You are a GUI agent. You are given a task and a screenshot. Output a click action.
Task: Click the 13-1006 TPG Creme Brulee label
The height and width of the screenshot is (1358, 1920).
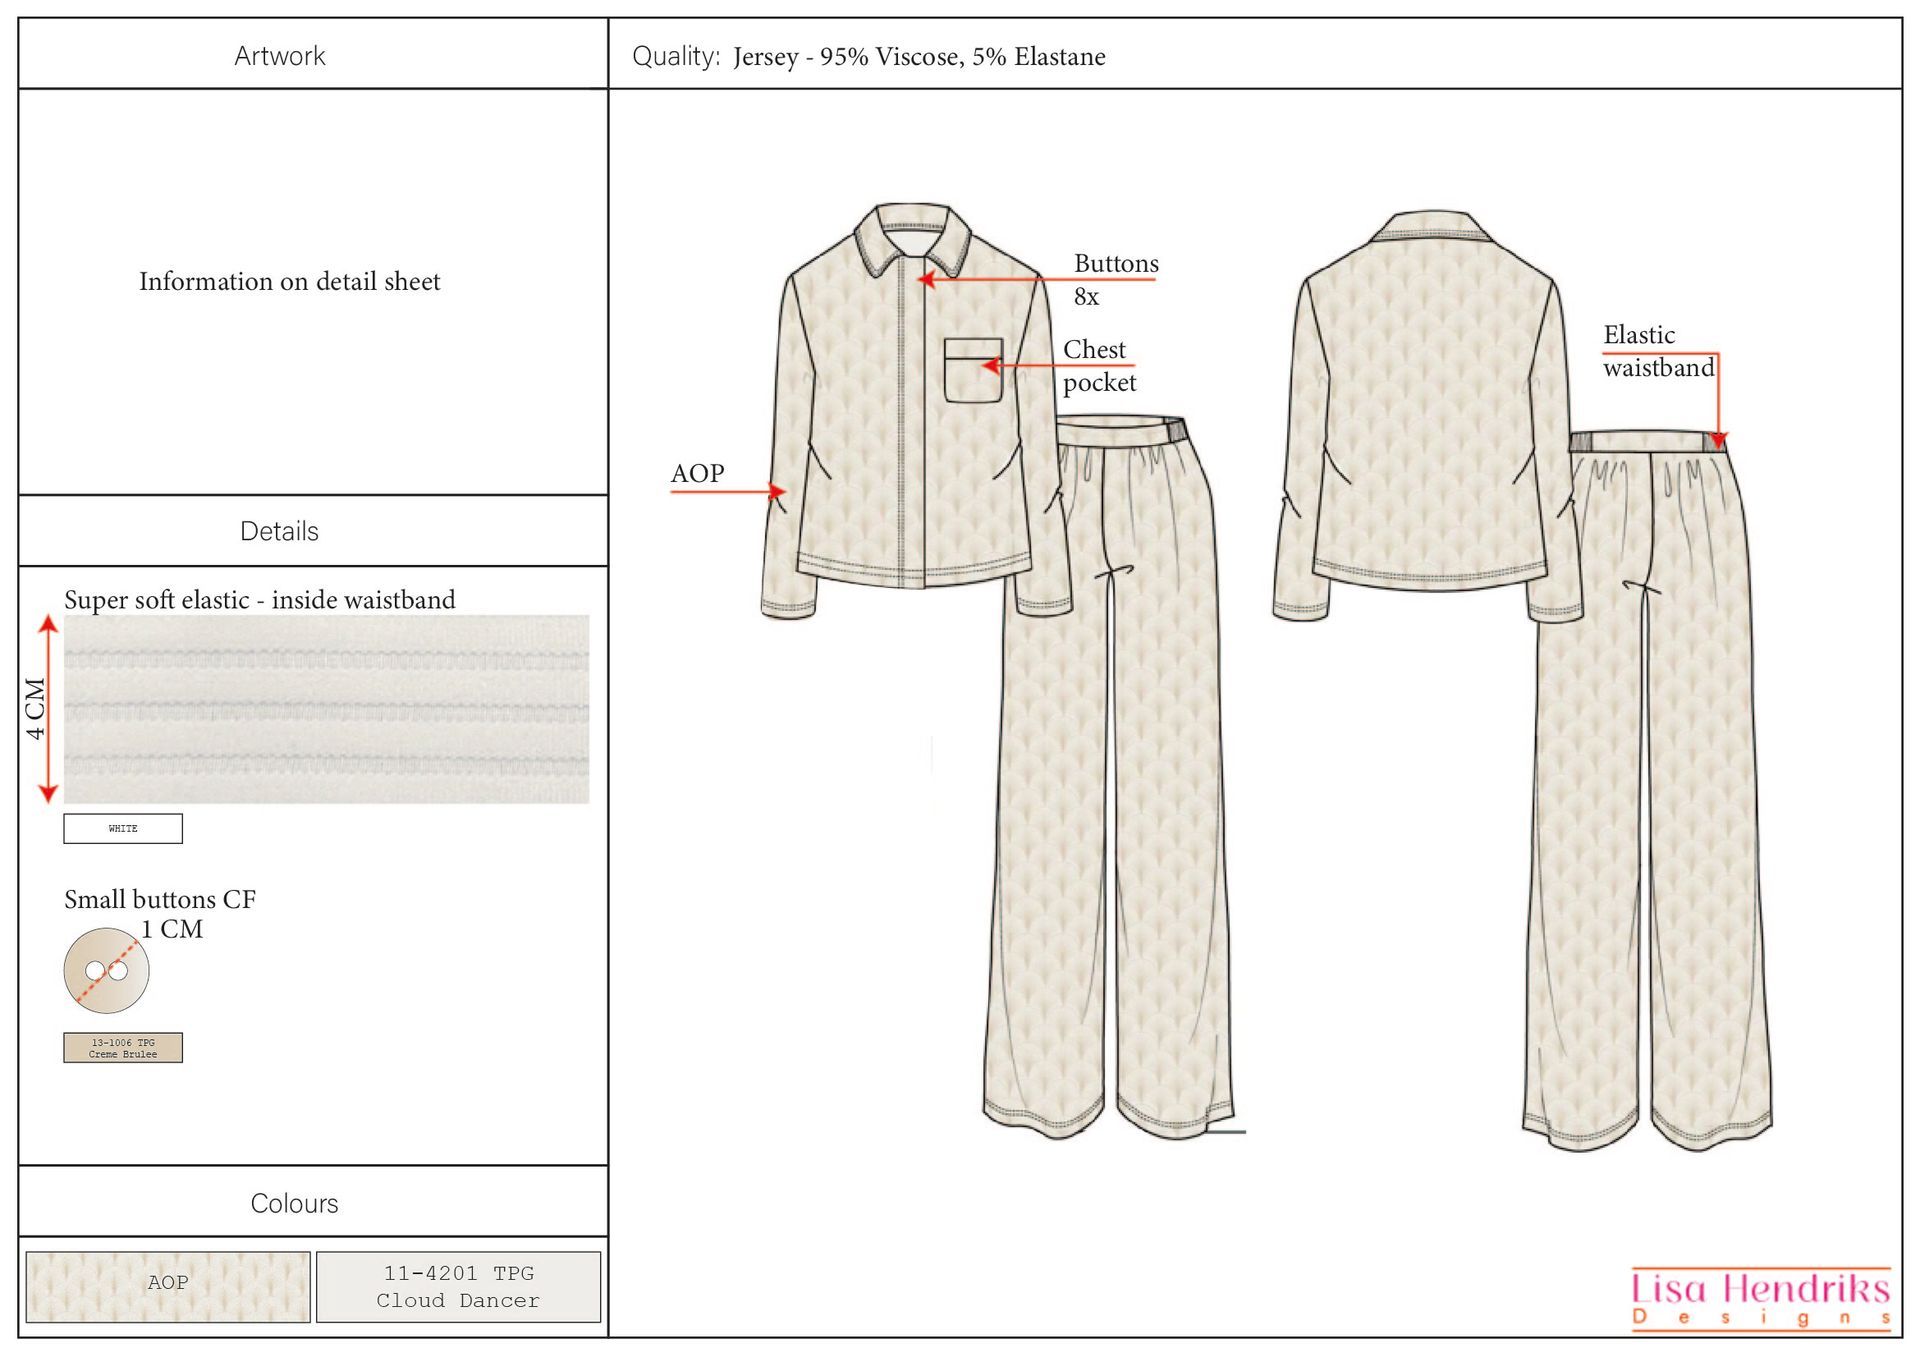coord(122,1046)
